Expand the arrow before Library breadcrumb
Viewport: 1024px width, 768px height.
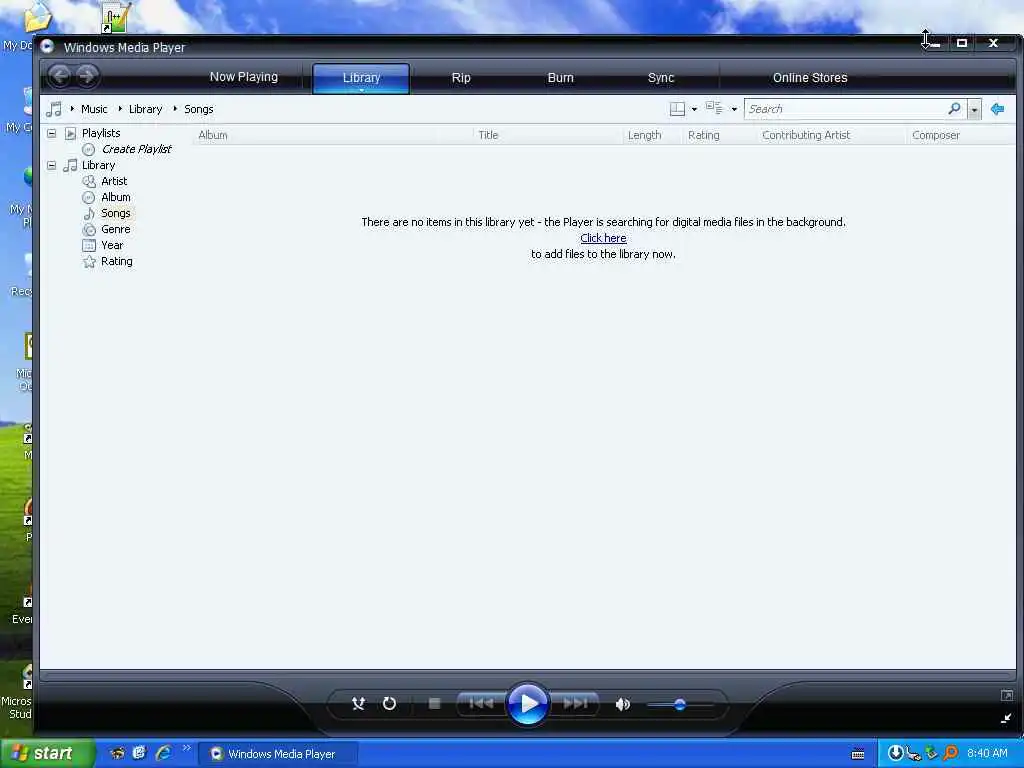point(120,109)
